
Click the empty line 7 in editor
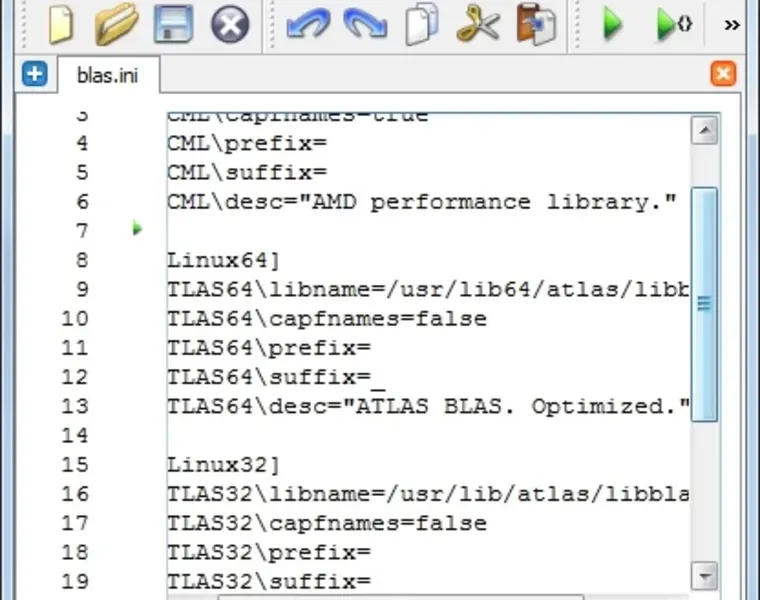click(x=428, y=231)
